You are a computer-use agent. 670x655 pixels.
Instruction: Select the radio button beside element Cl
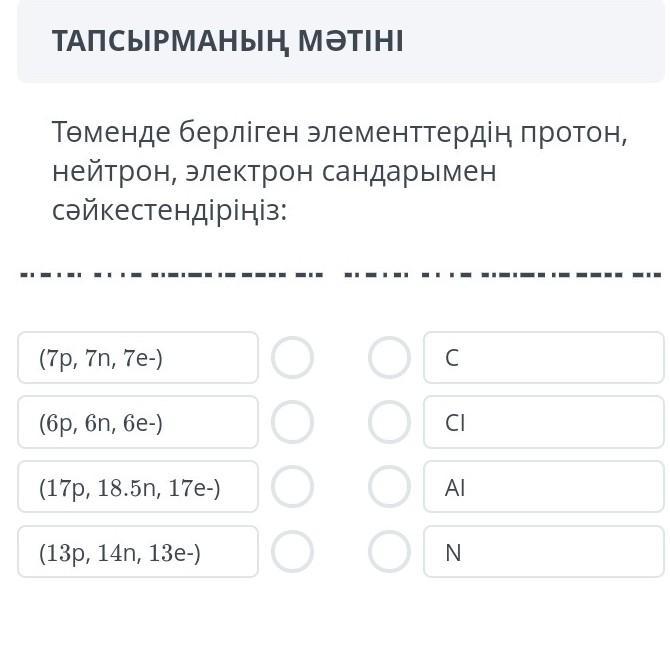[x=389, y=423]
